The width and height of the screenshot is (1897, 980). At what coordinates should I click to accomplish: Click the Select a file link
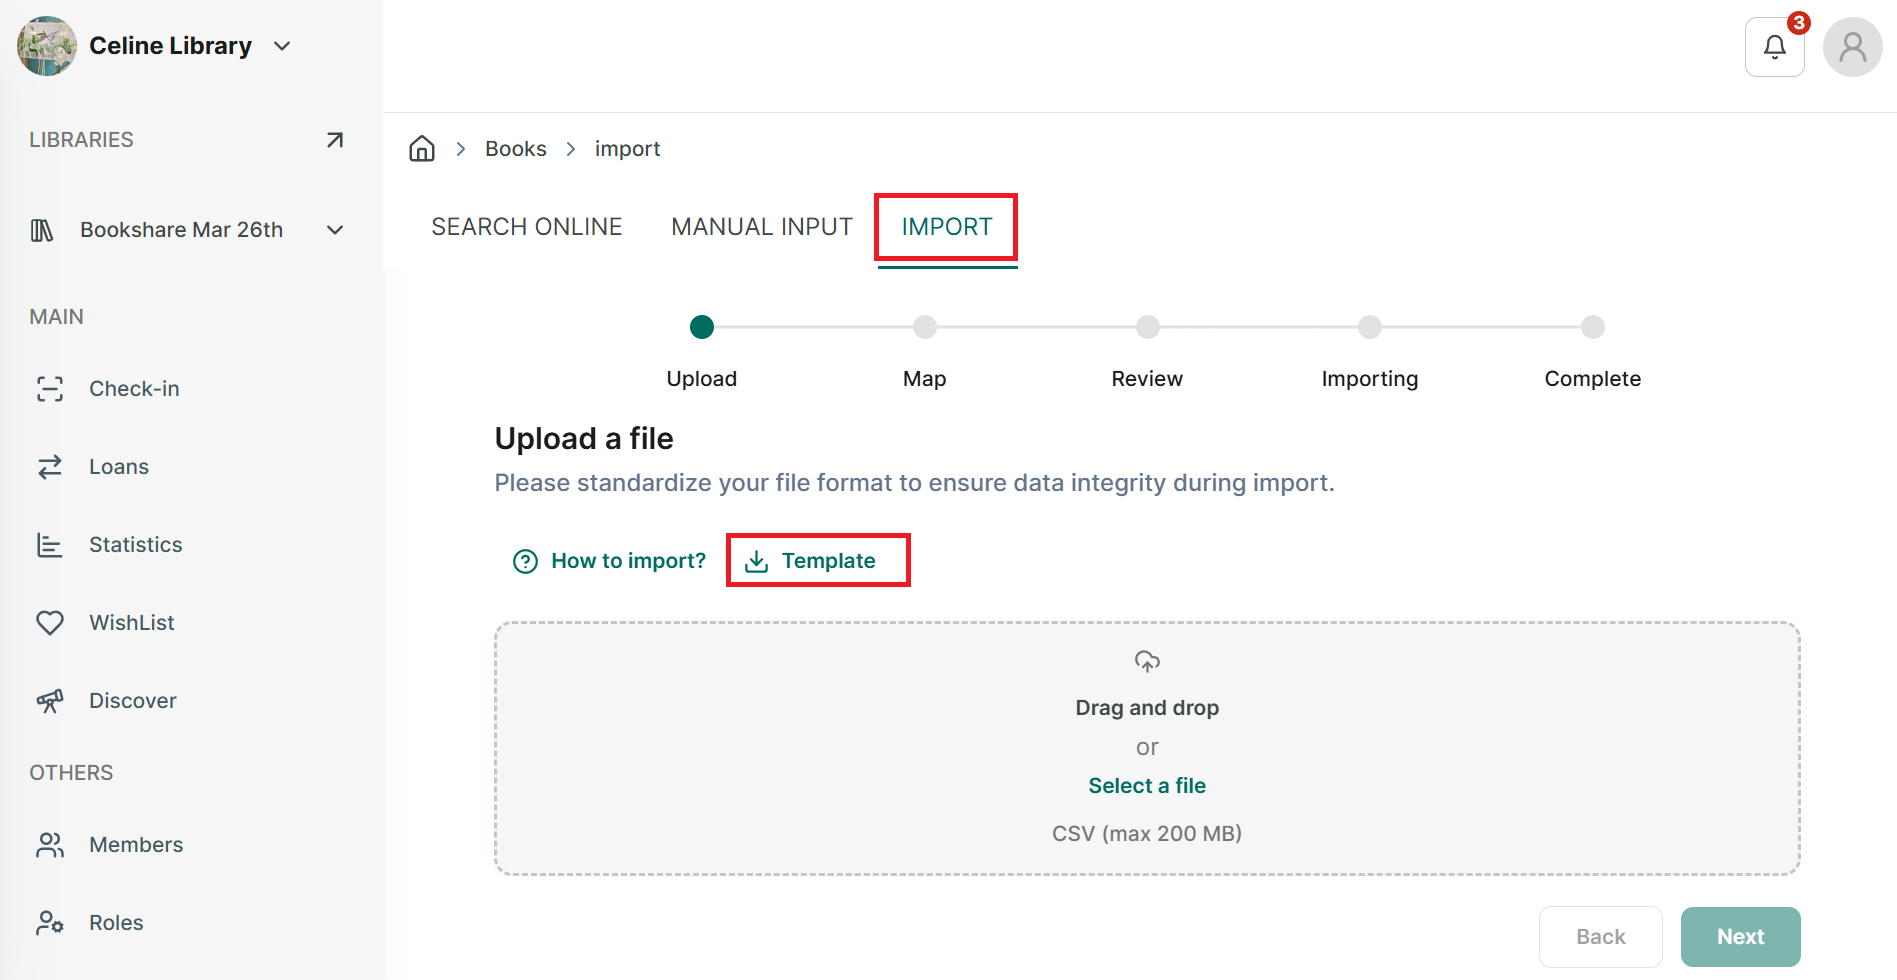(x=1147, y=786)
